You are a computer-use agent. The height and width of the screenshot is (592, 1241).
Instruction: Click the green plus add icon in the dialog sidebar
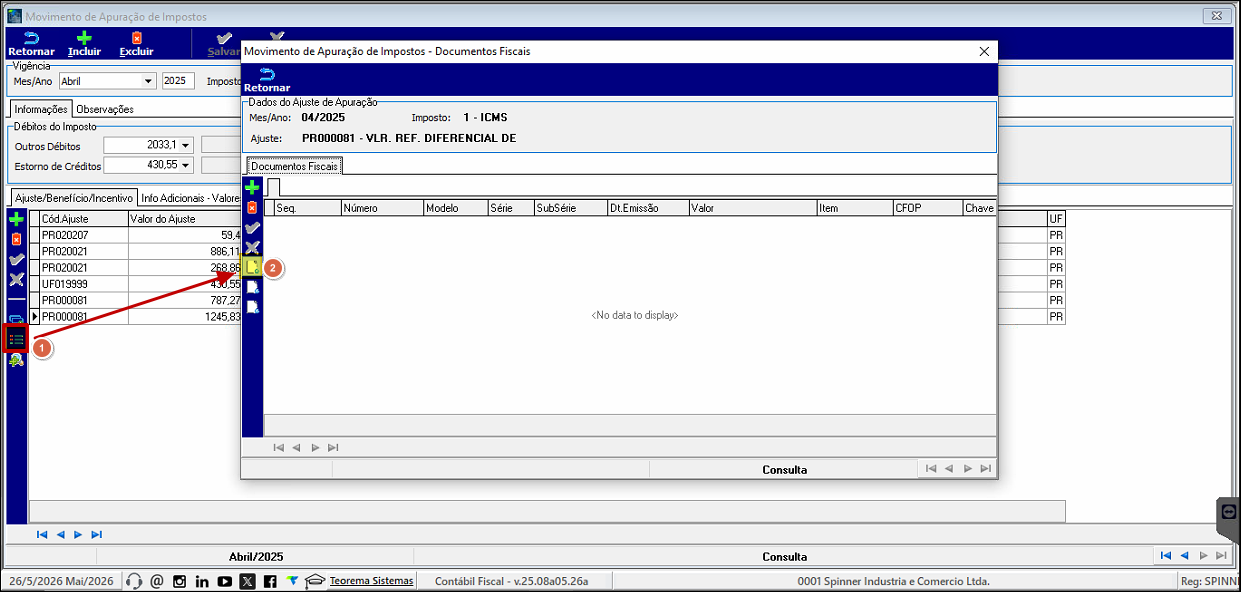[x=252, y=188]
